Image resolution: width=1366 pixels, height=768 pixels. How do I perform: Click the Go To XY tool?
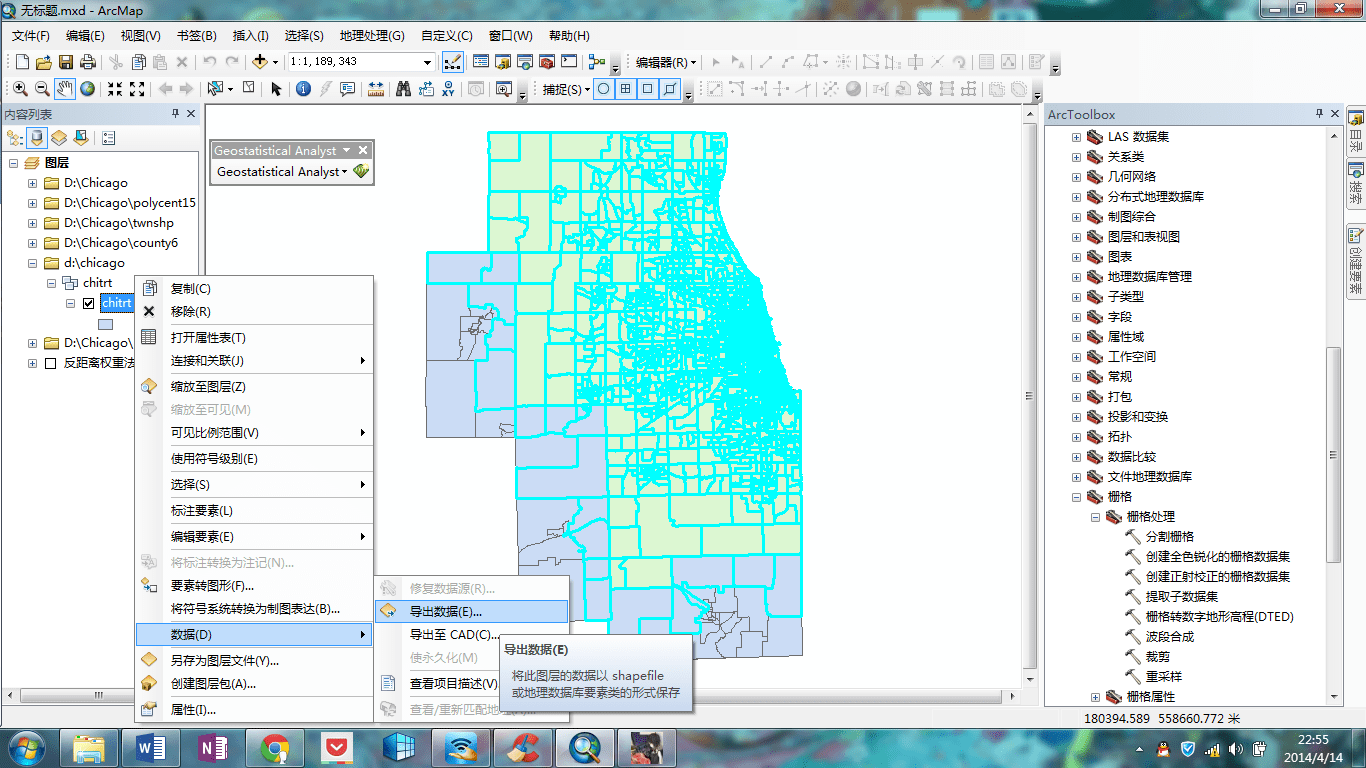pyautogui.click(x=448, y=88)
